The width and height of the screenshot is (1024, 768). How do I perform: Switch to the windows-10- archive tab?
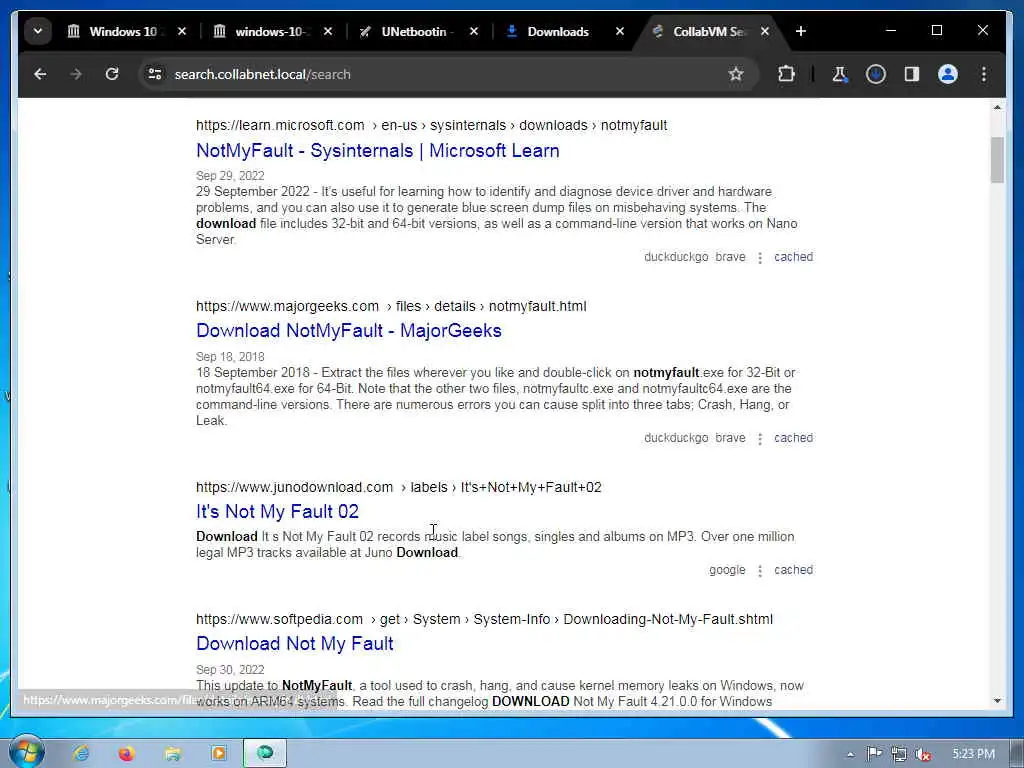273,31
